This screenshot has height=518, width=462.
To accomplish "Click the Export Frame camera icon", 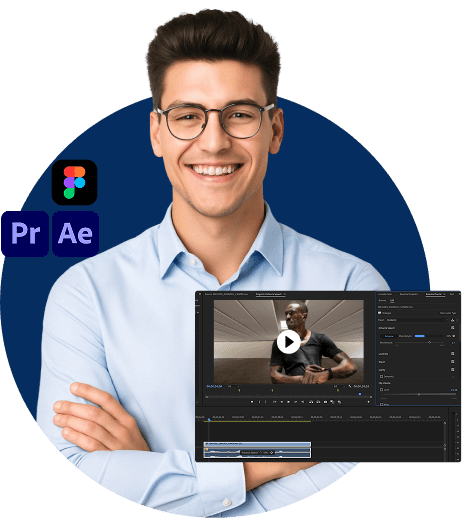I will (x=325, y=402).
